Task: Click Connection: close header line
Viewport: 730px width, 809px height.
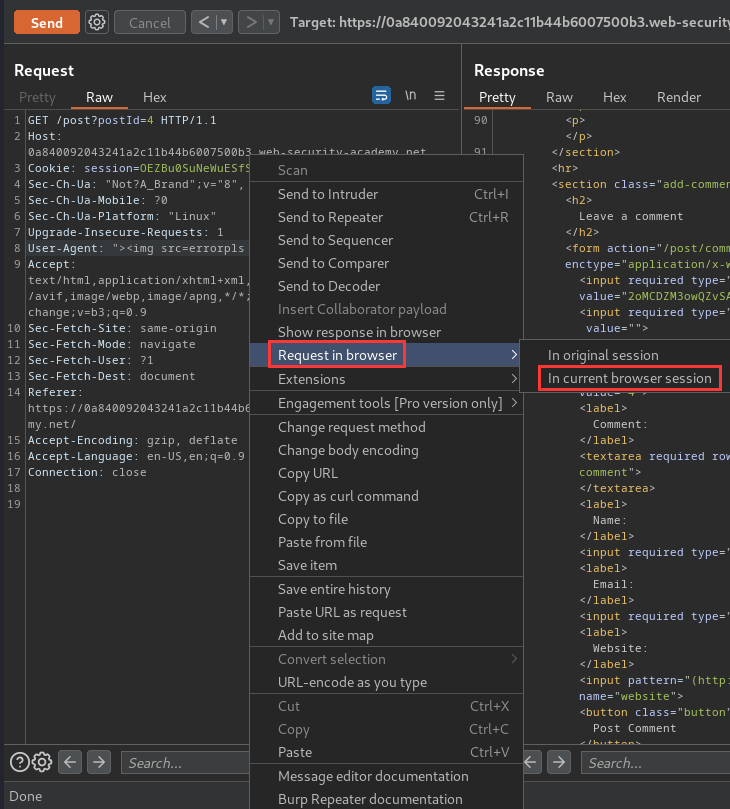Action: point(87,472)
